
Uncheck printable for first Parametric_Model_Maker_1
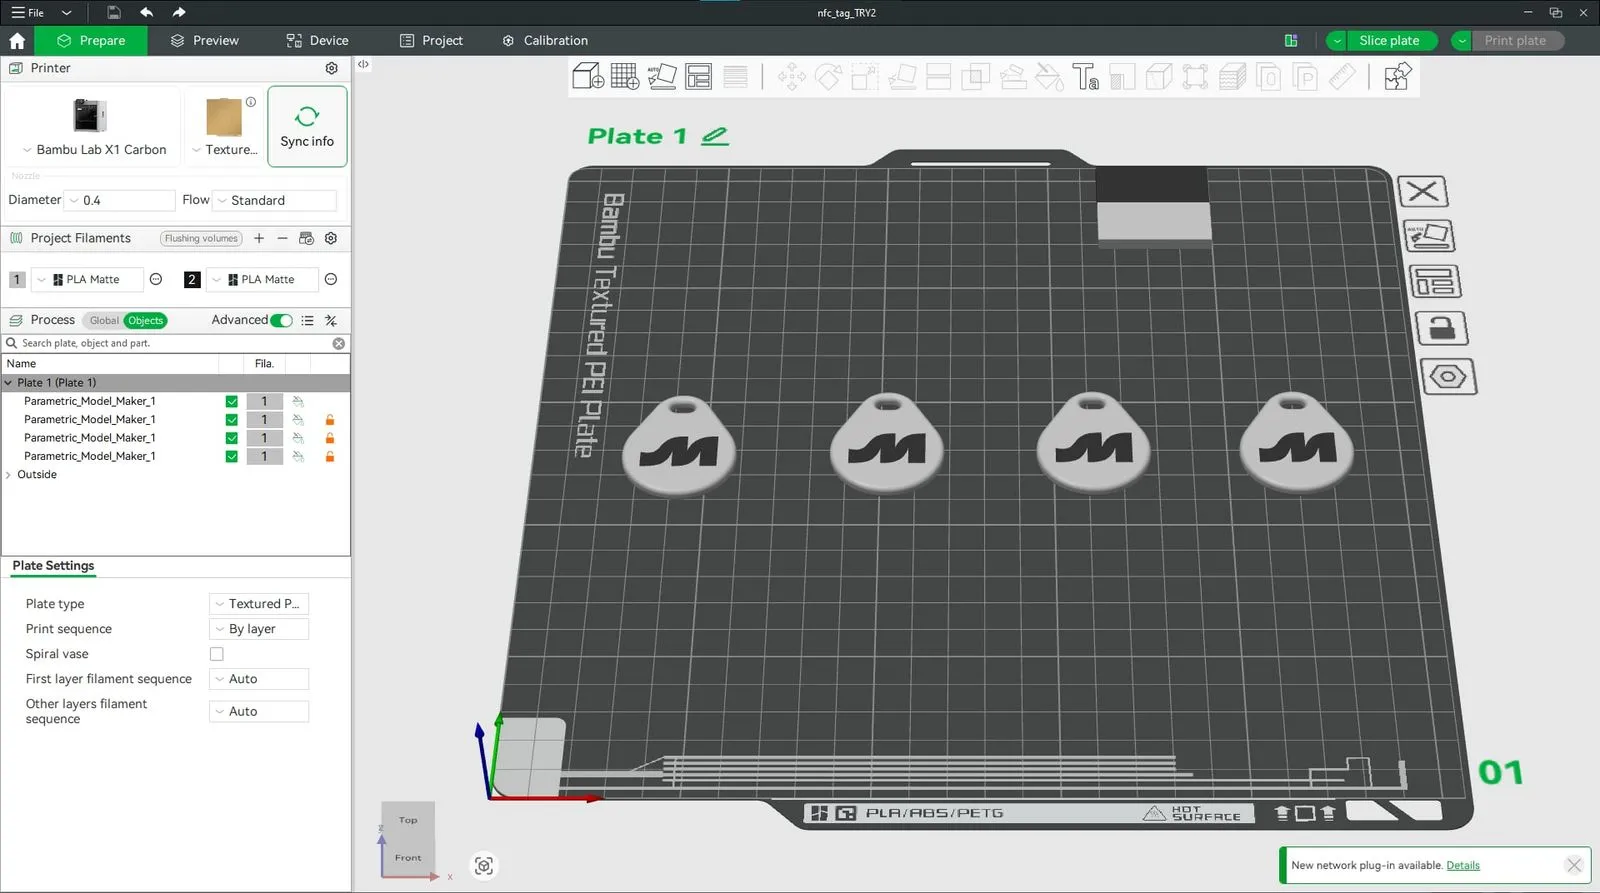coord(232,402)
